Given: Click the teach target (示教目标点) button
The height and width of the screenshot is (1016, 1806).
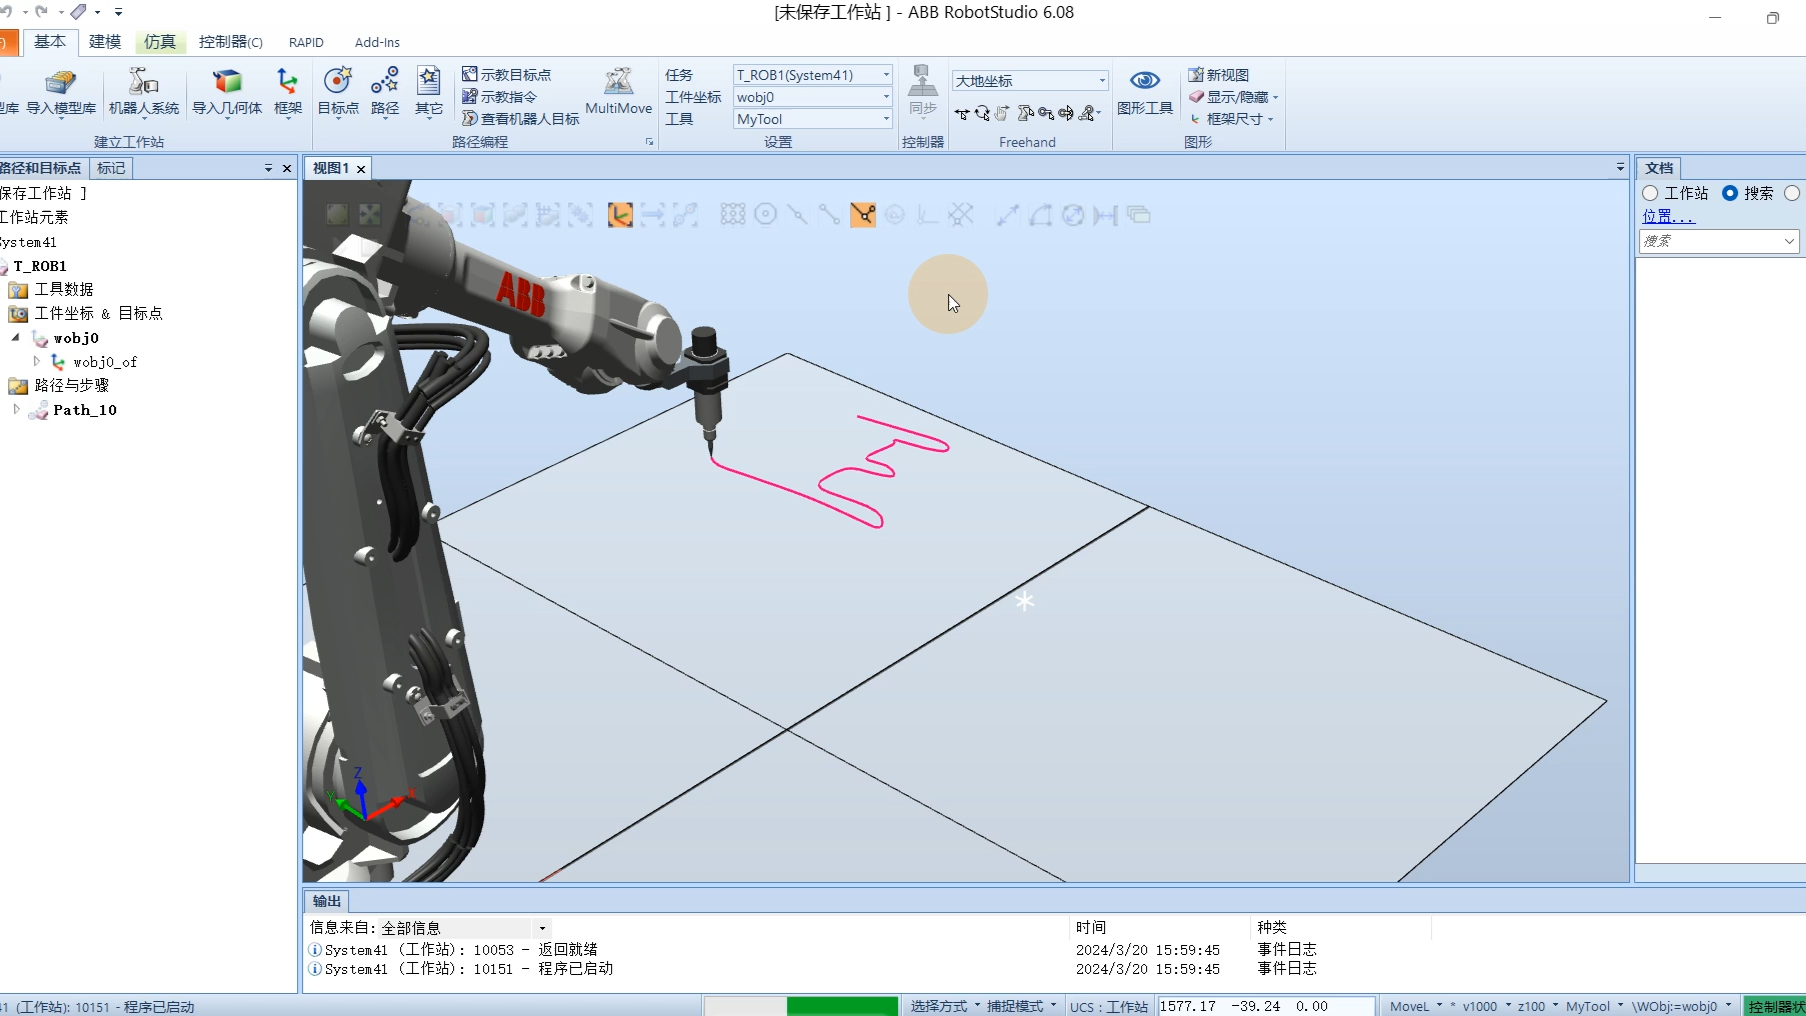Looking at the screenshot, I should [507, 75].
